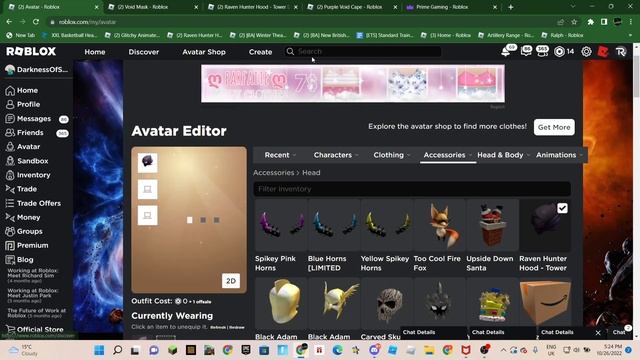The image size is (640, 360).
Task: Click the Roblox search box
Action: point(363,51)
